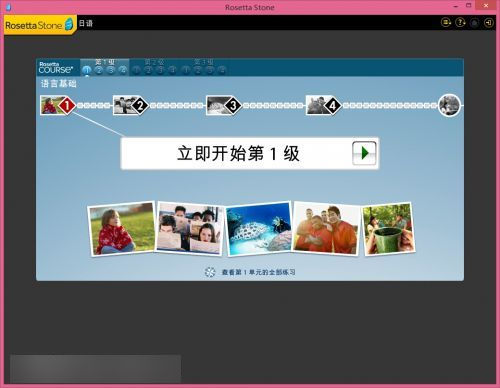Start level 1 with the green play button
The image size is (500, 388).
(364, 153)
